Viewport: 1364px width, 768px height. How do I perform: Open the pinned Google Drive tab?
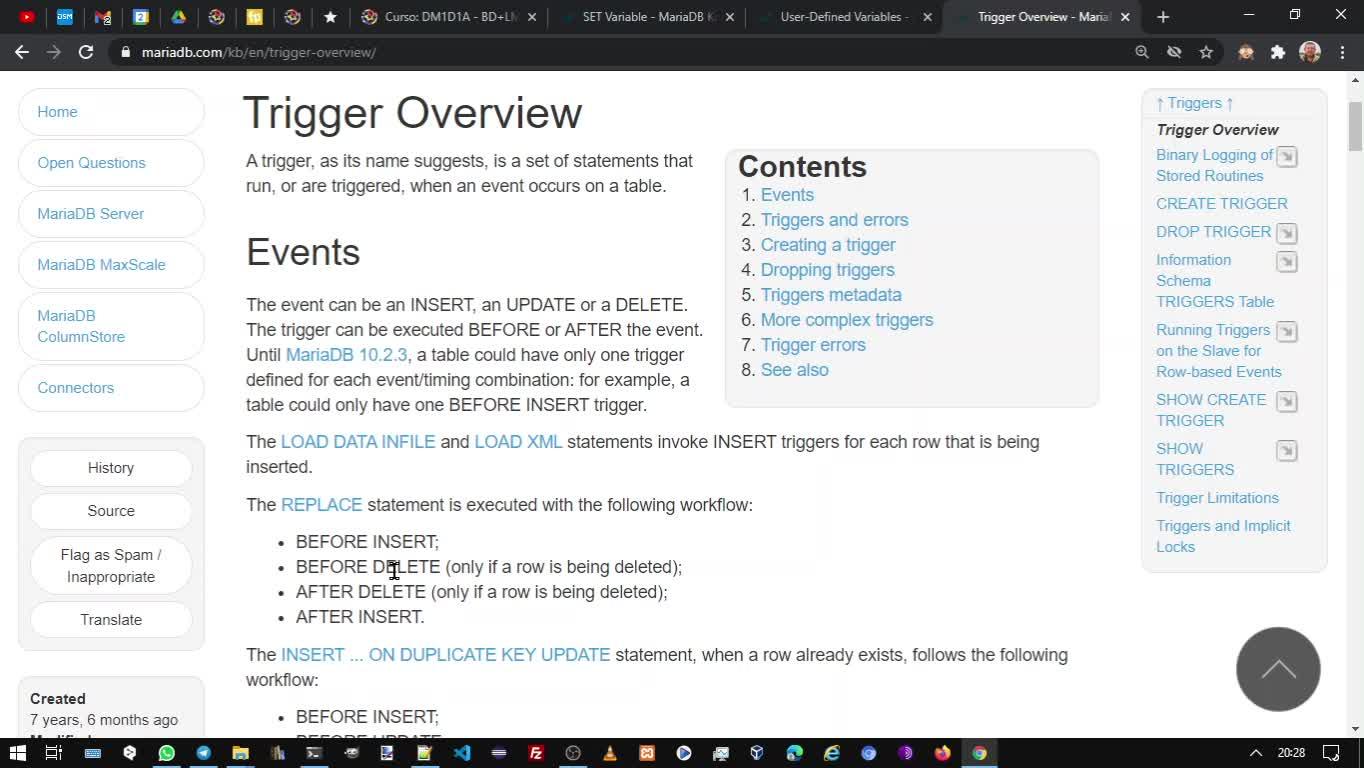point(178,17)
